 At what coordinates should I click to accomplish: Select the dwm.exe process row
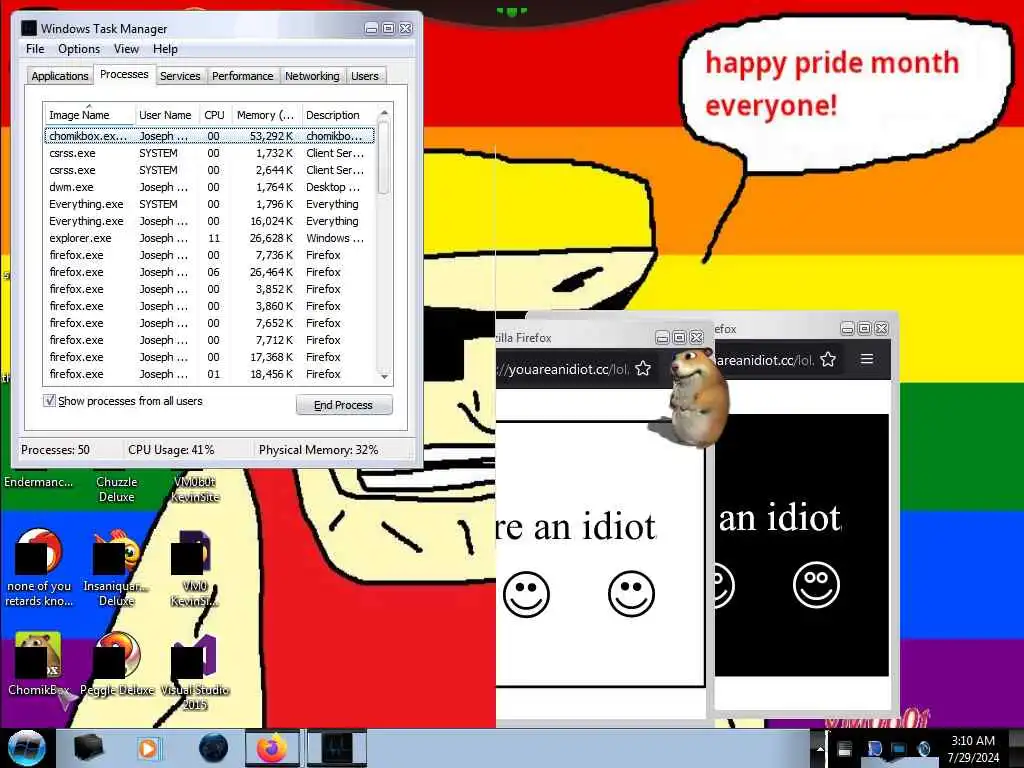click(x=210, y=187)
